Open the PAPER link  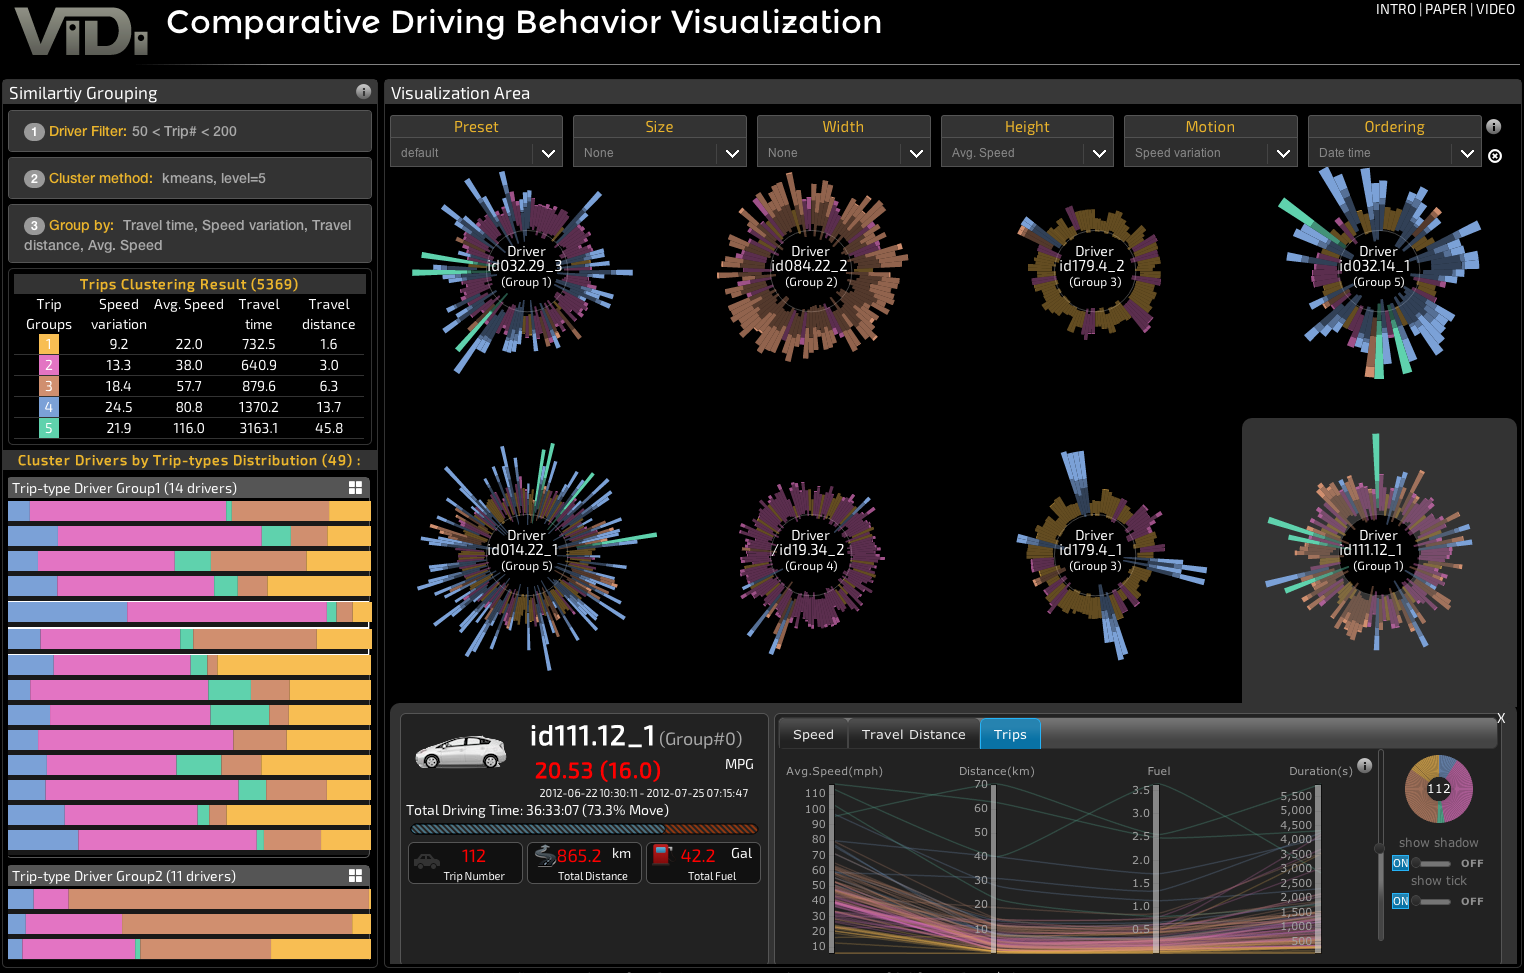pos(1446,9)
